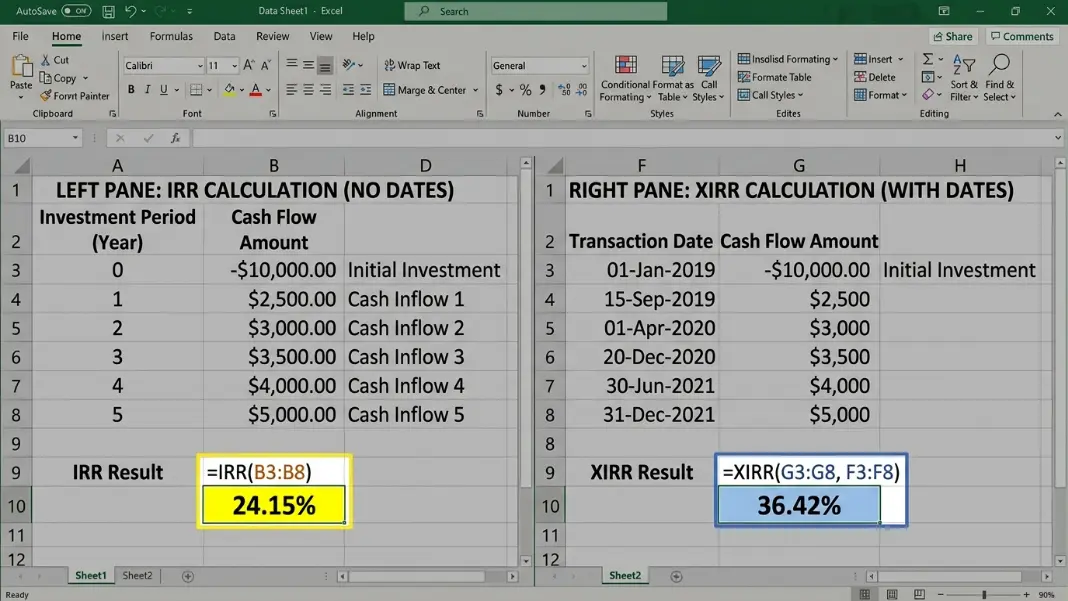1068x601 pixels.
Task: Click the Save icon in title bar
Action: [x=108, y=11]
